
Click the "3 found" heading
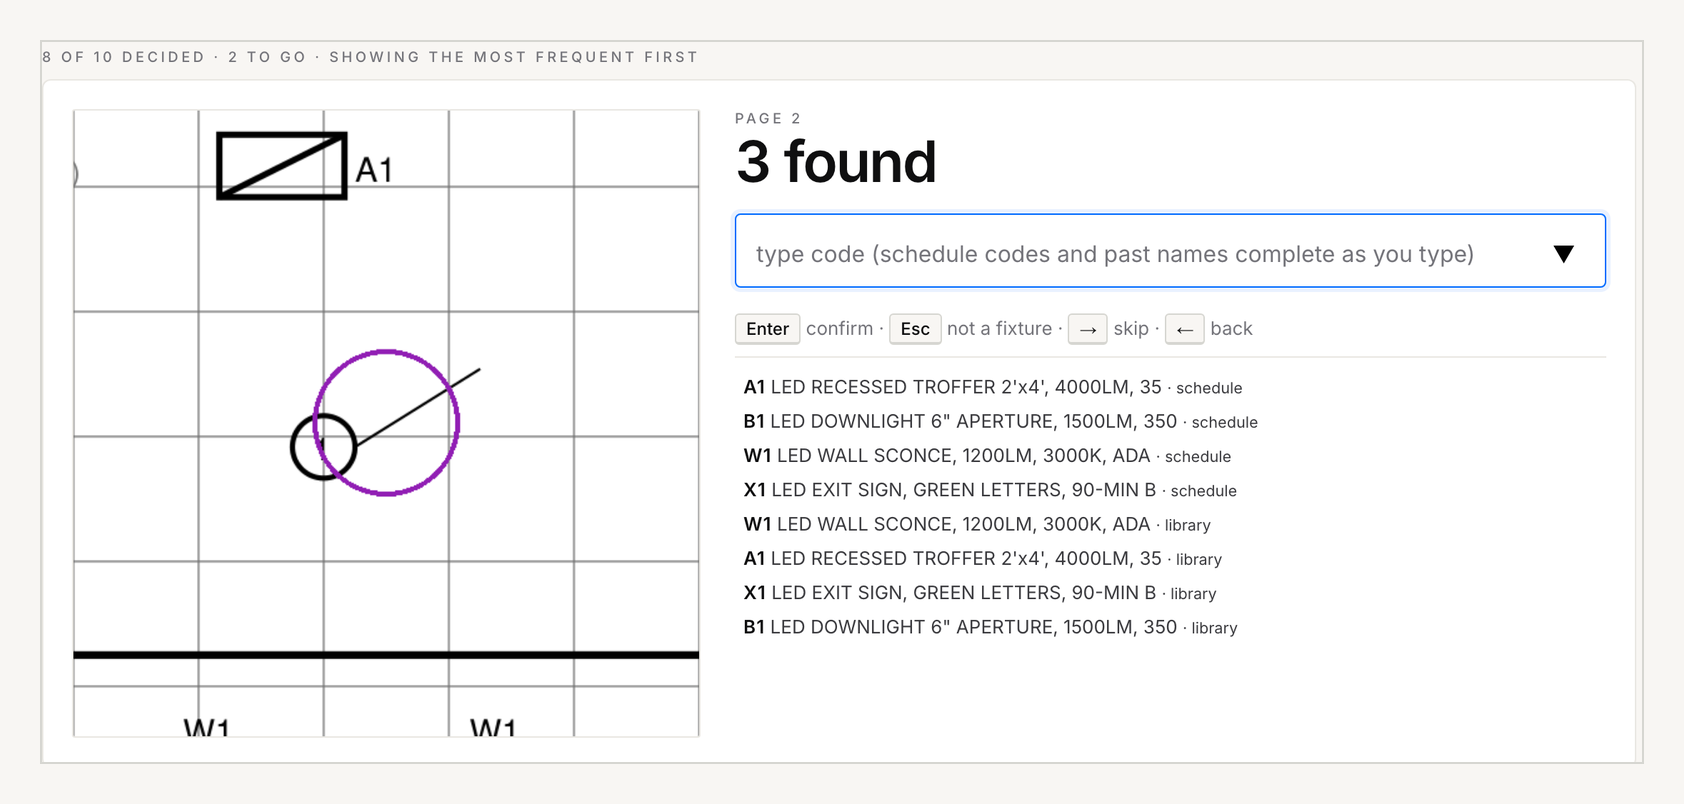click(836, 162)
